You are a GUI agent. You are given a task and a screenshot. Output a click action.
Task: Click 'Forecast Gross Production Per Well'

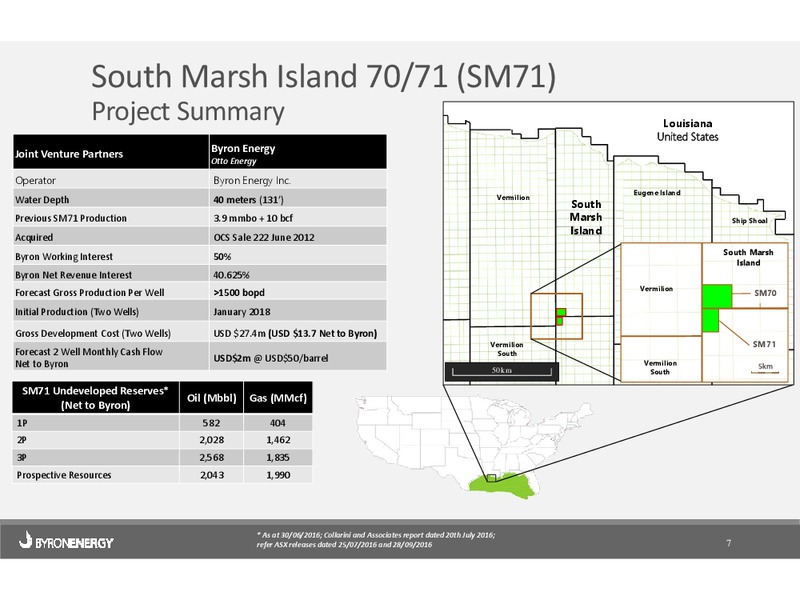click(90, 293)
